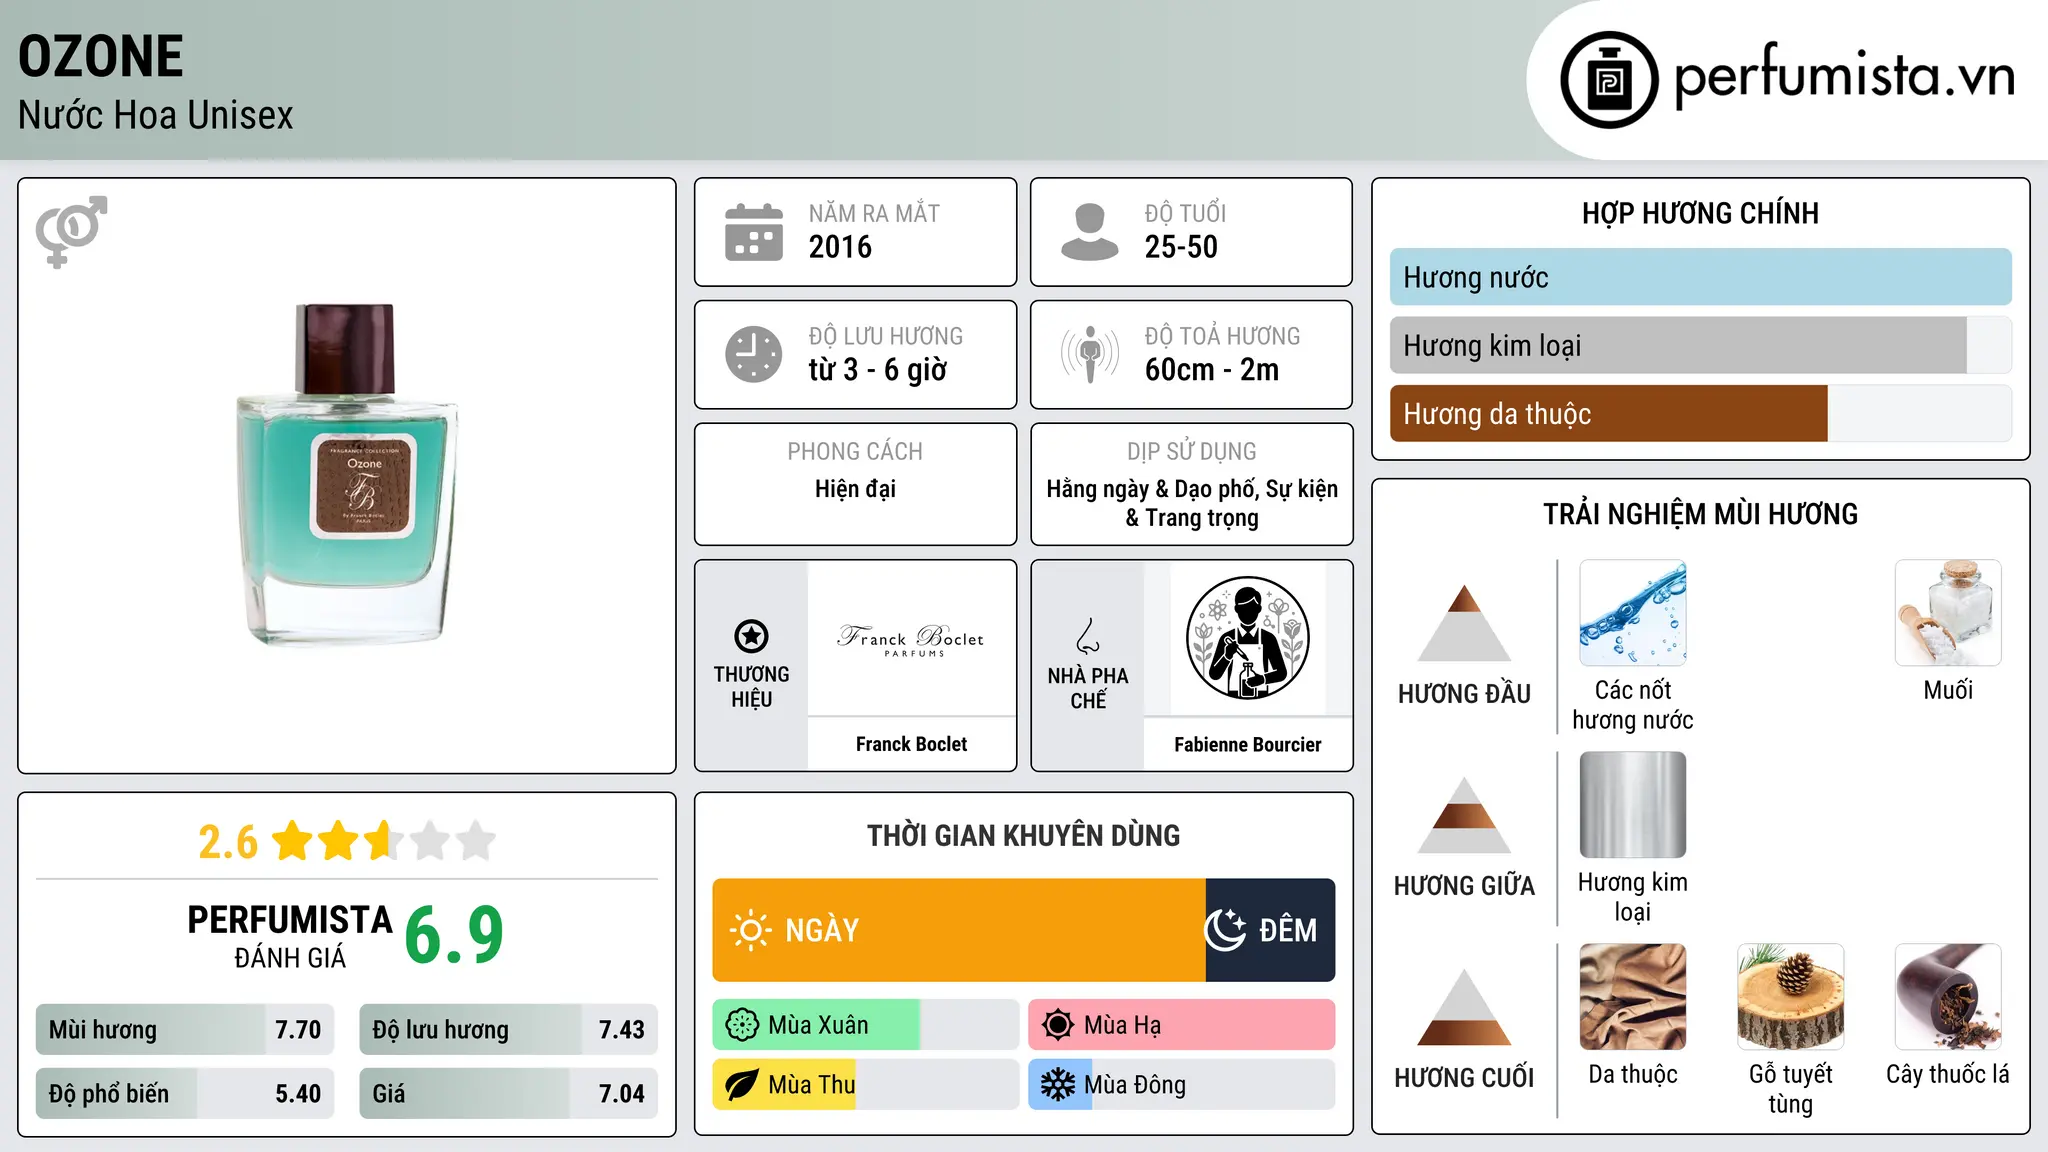Image resolution: width=2048 pixels, height=1152 pixels.
Task: Click the Độ lưu hương 7.43 score bar
Action: 508,1029
